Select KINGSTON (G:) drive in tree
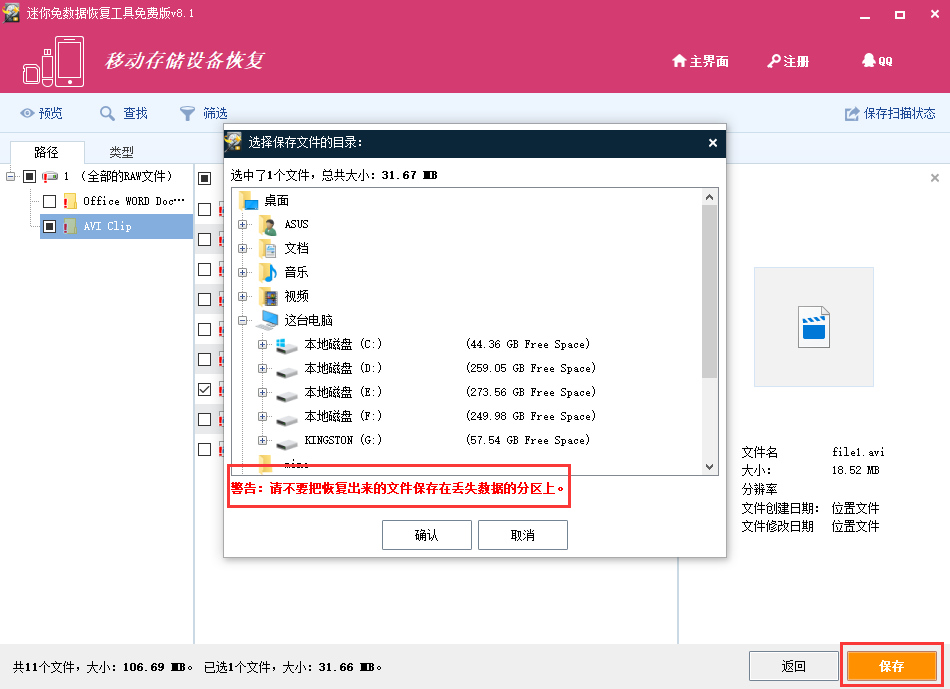 tap(343, 440)
